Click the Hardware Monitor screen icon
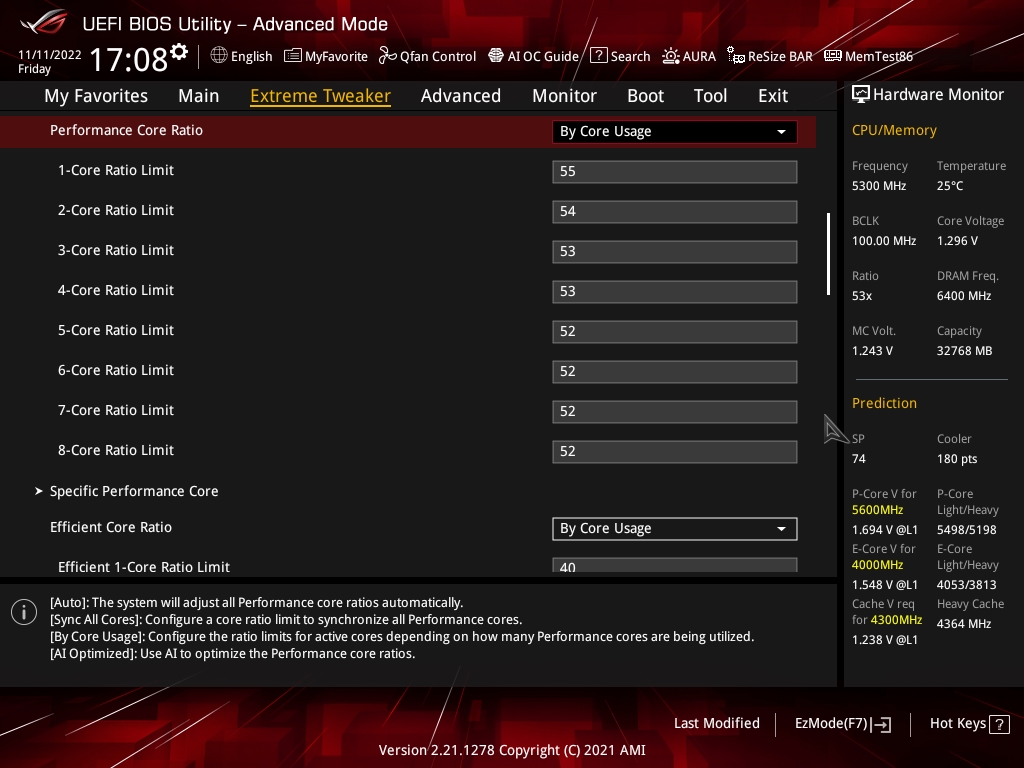The height and width of the screenshot is (768, 1024). 861,94
